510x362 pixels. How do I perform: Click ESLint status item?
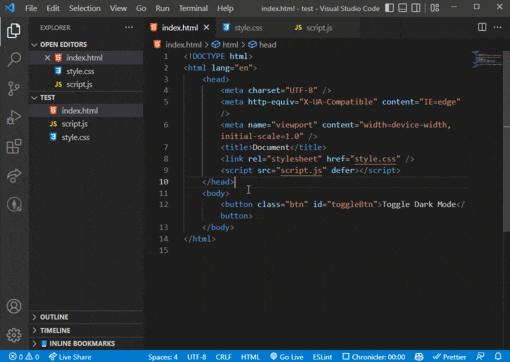(322, 357)
